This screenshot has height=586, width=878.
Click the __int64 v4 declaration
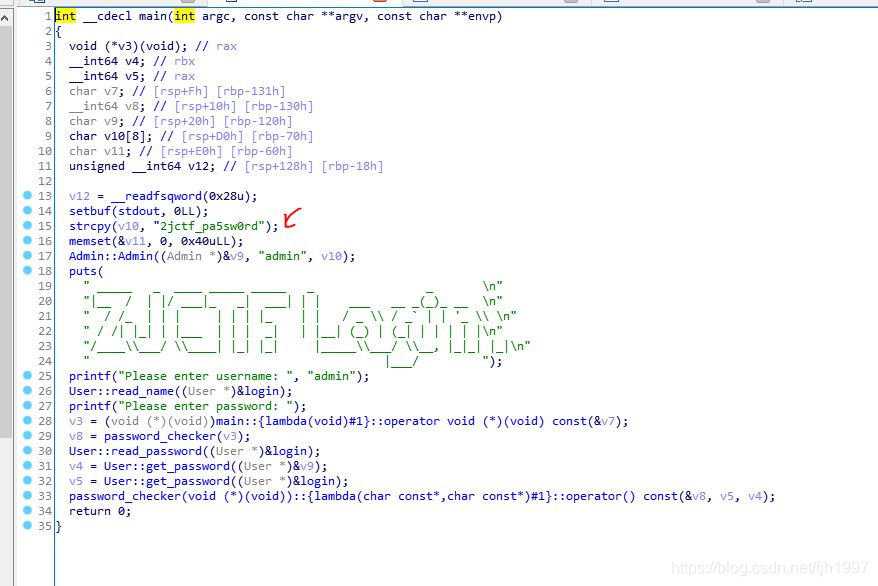107,62
